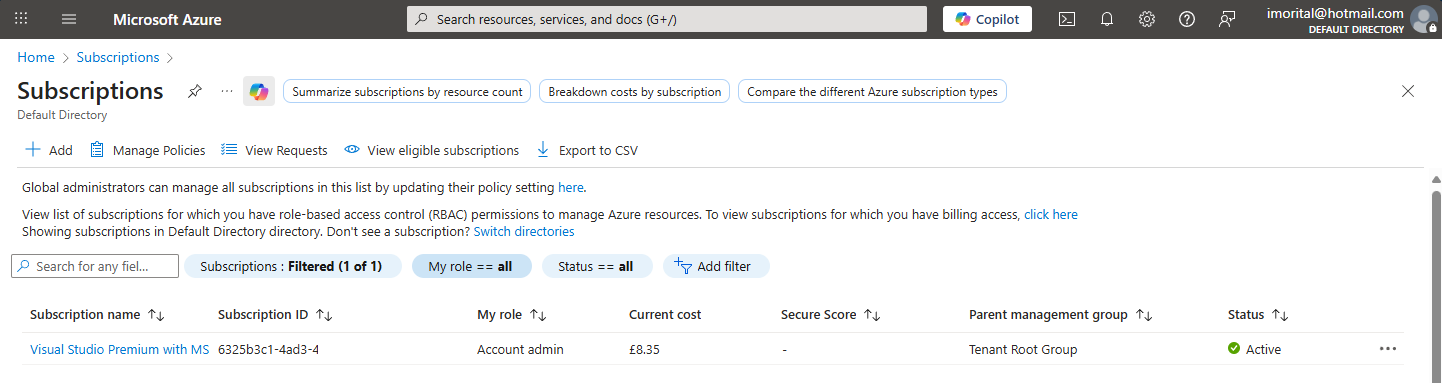Click the policy setting 'here' link
Screen dimensions: 1442x383
570,187
